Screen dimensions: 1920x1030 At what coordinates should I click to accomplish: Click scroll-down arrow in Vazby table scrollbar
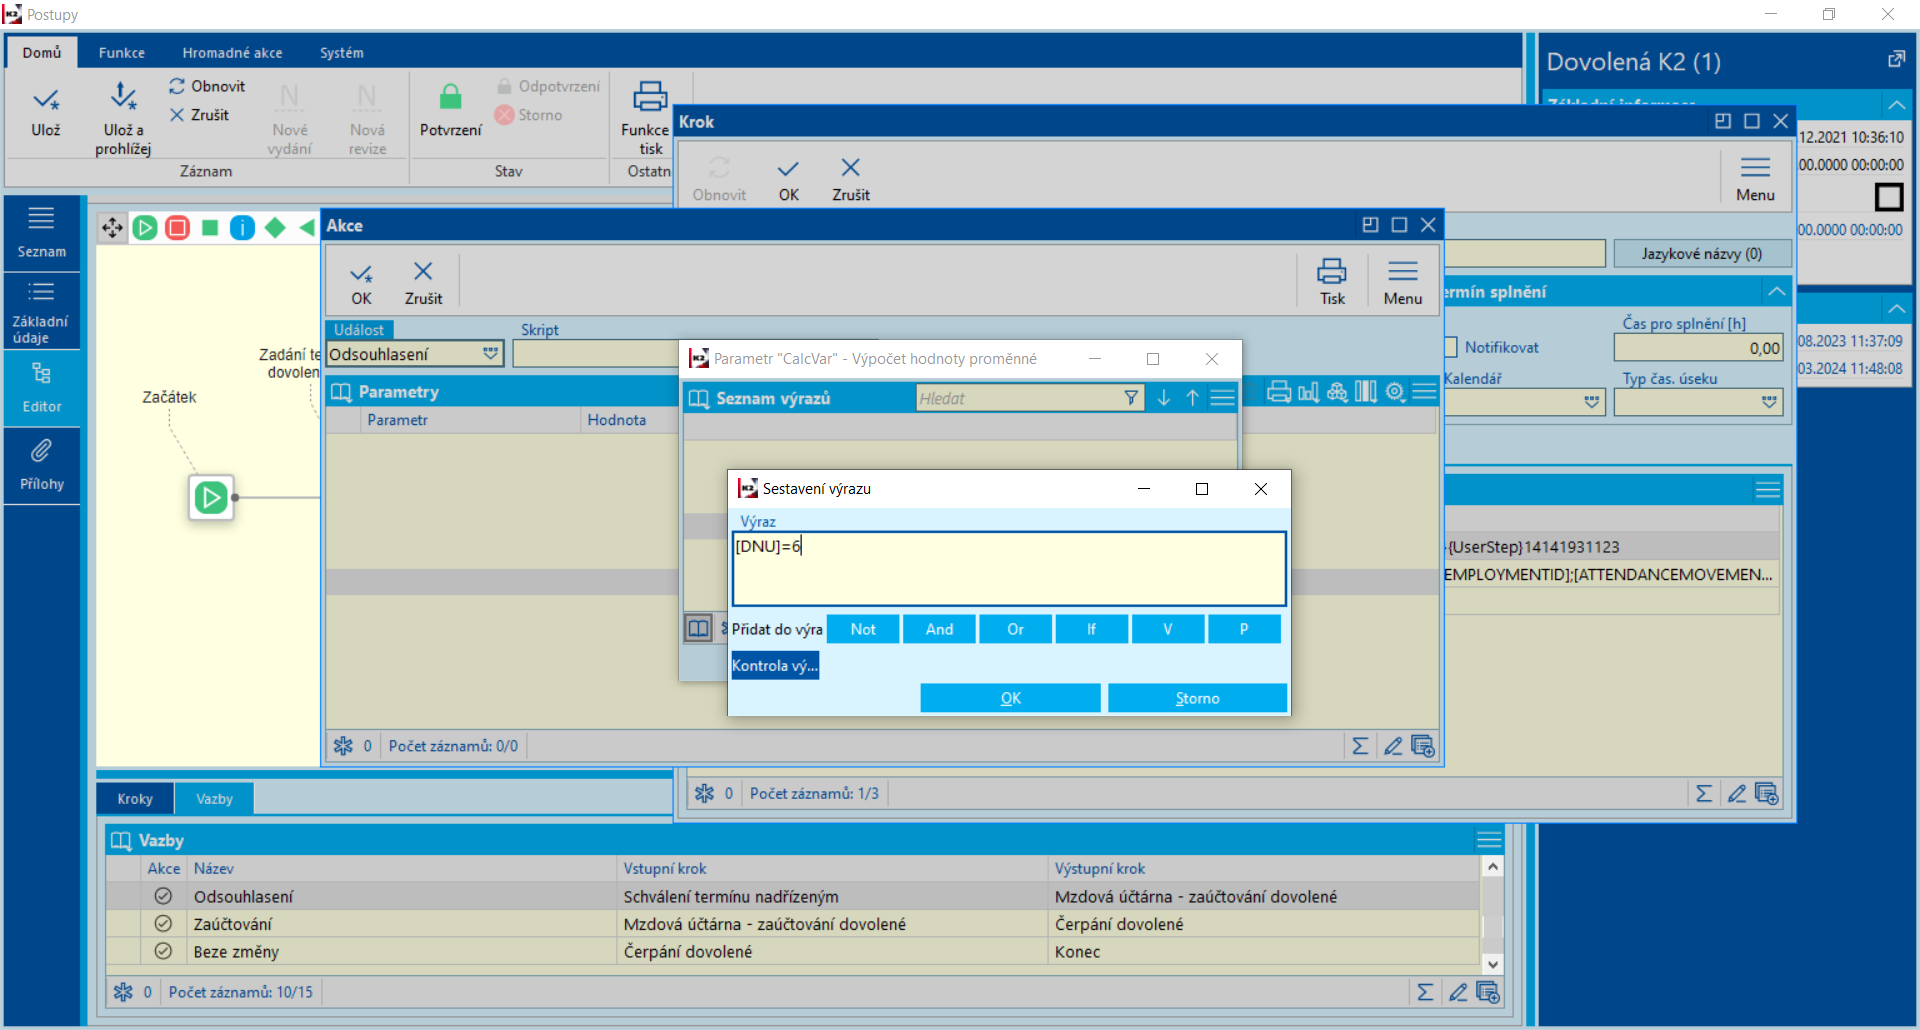pos(1492,964)
